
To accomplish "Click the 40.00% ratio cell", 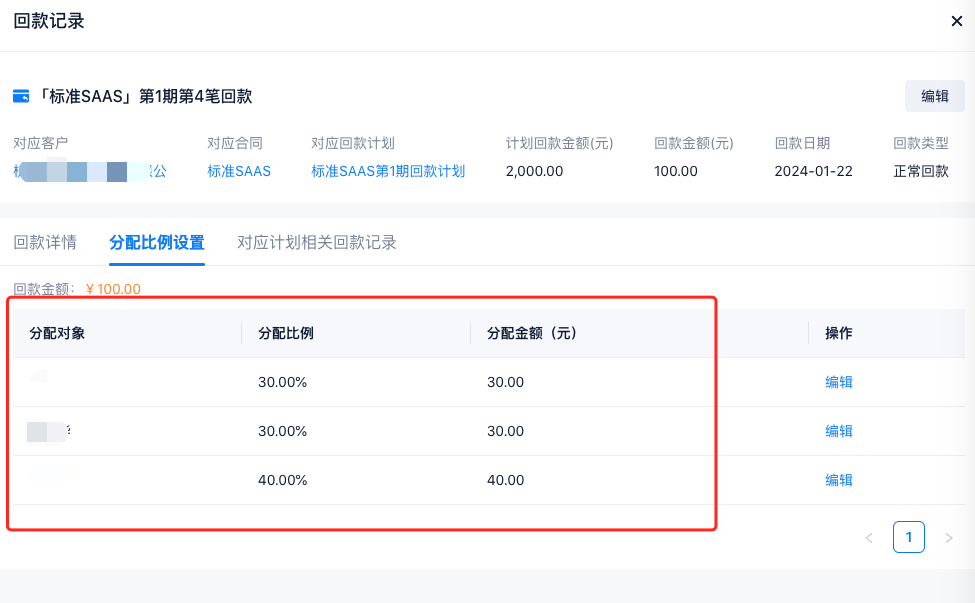I will coord(283,480).
